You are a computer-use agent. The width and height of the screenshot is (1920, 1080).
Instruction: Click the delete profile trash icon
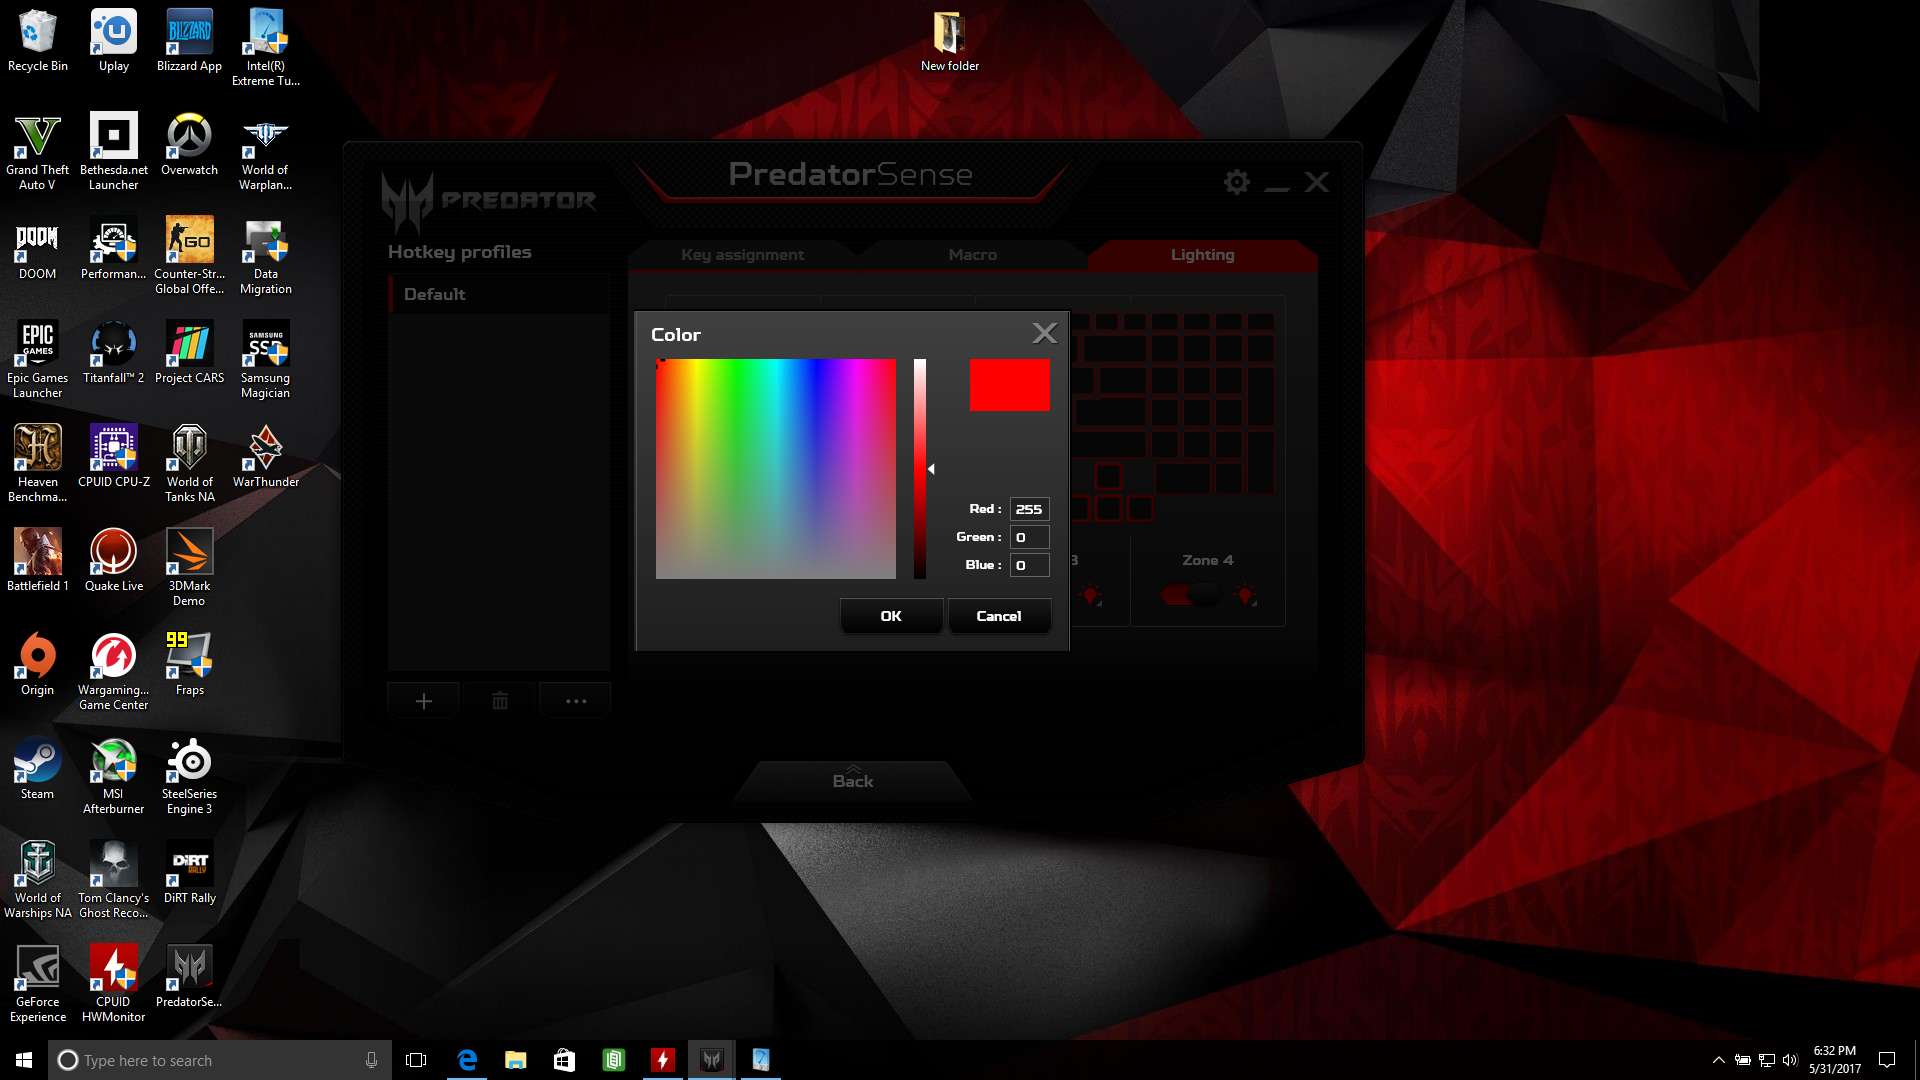pos(498,699)
